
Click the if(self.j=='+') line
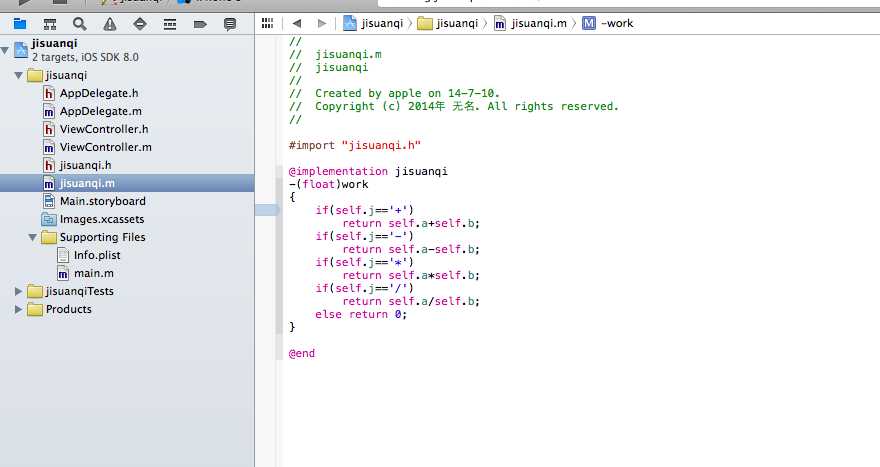click(x=364, y=210)
